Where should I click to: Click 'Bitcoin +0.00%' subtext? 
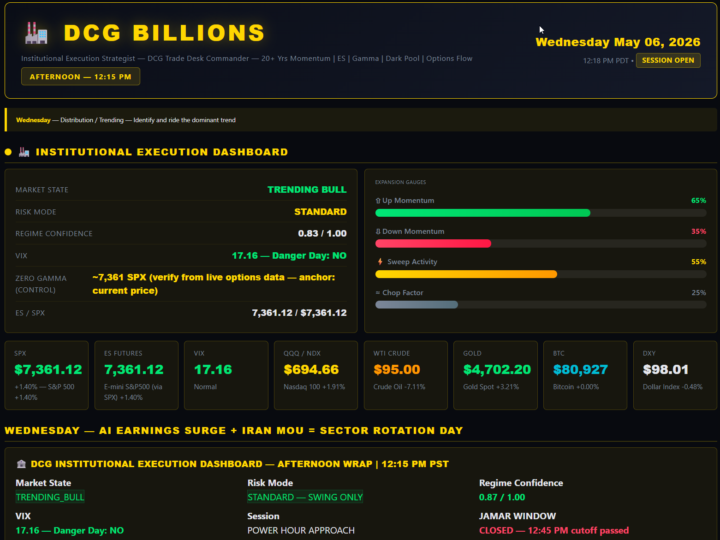pos(576,387)
